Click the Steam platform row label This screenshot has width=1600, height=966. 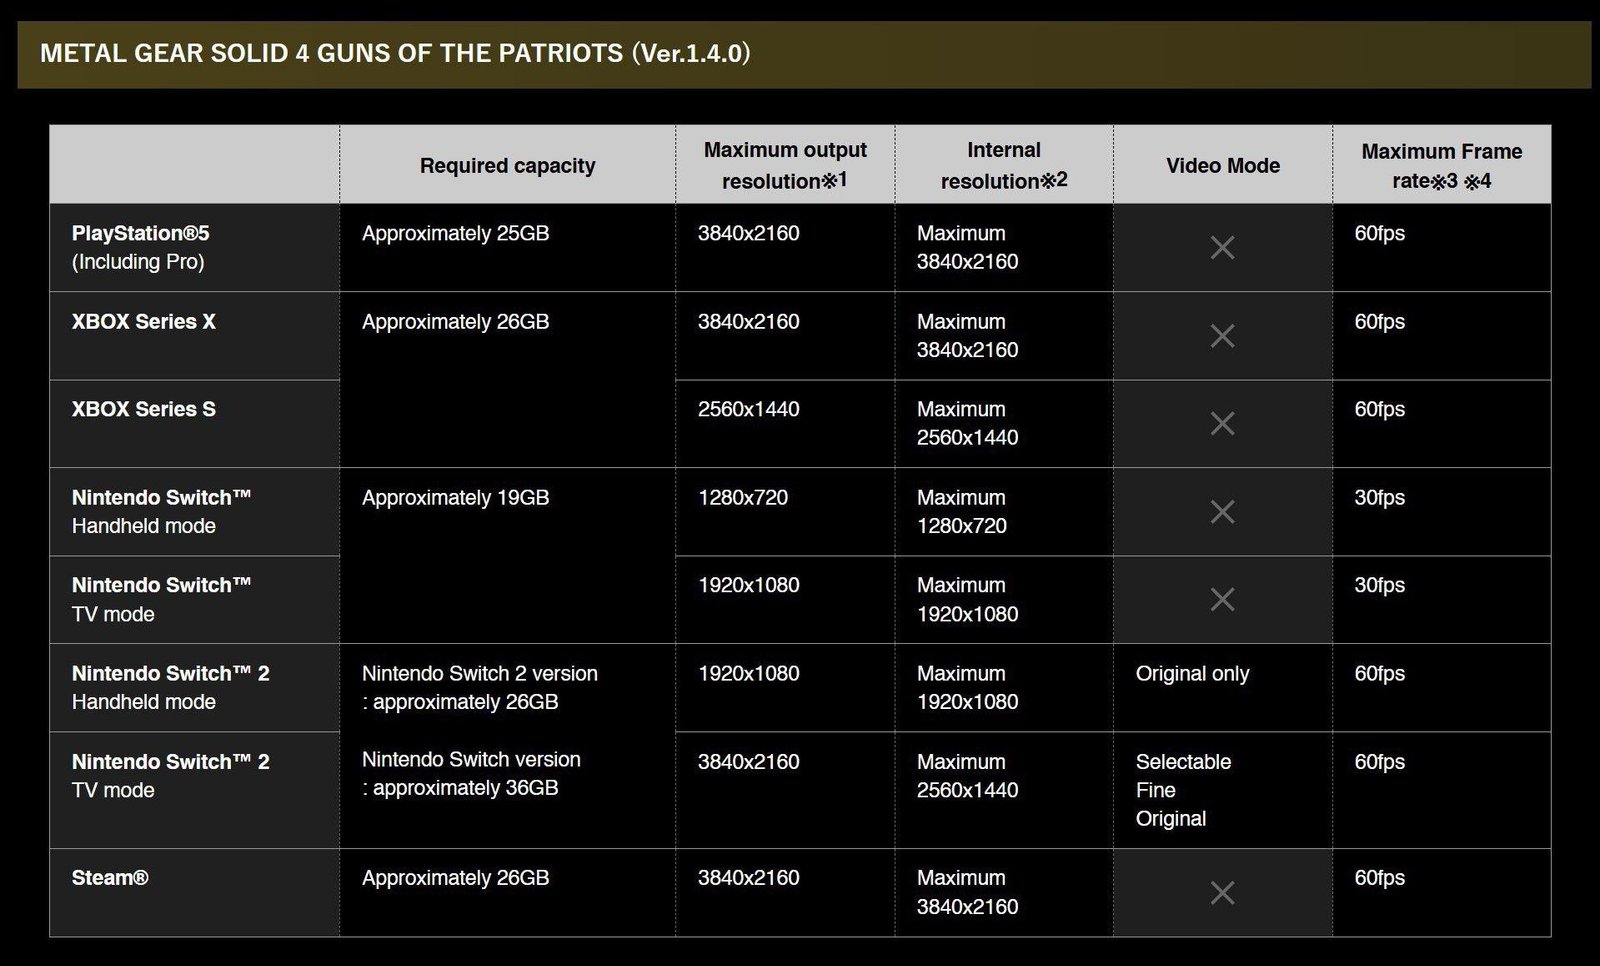(110, 878)
